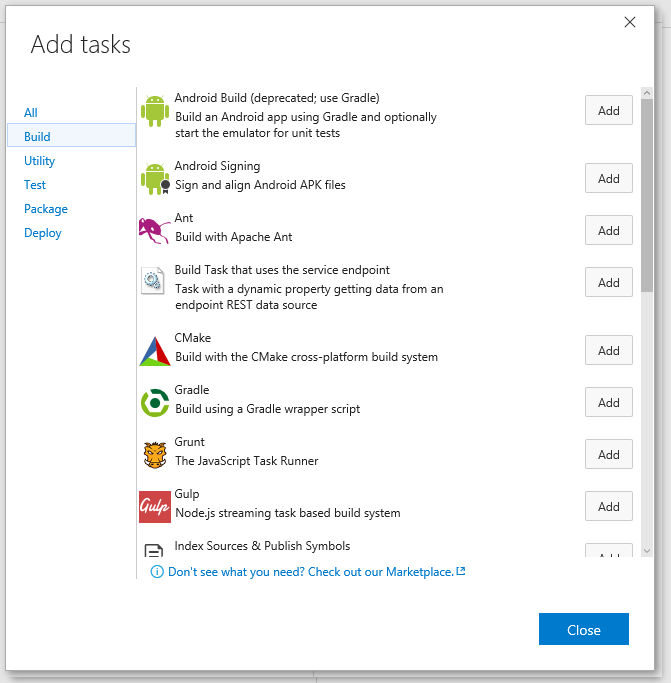This screenshot has width=671, height=683.
Task: Click the Apache Ant icon
Action: (x=155, y=230)
